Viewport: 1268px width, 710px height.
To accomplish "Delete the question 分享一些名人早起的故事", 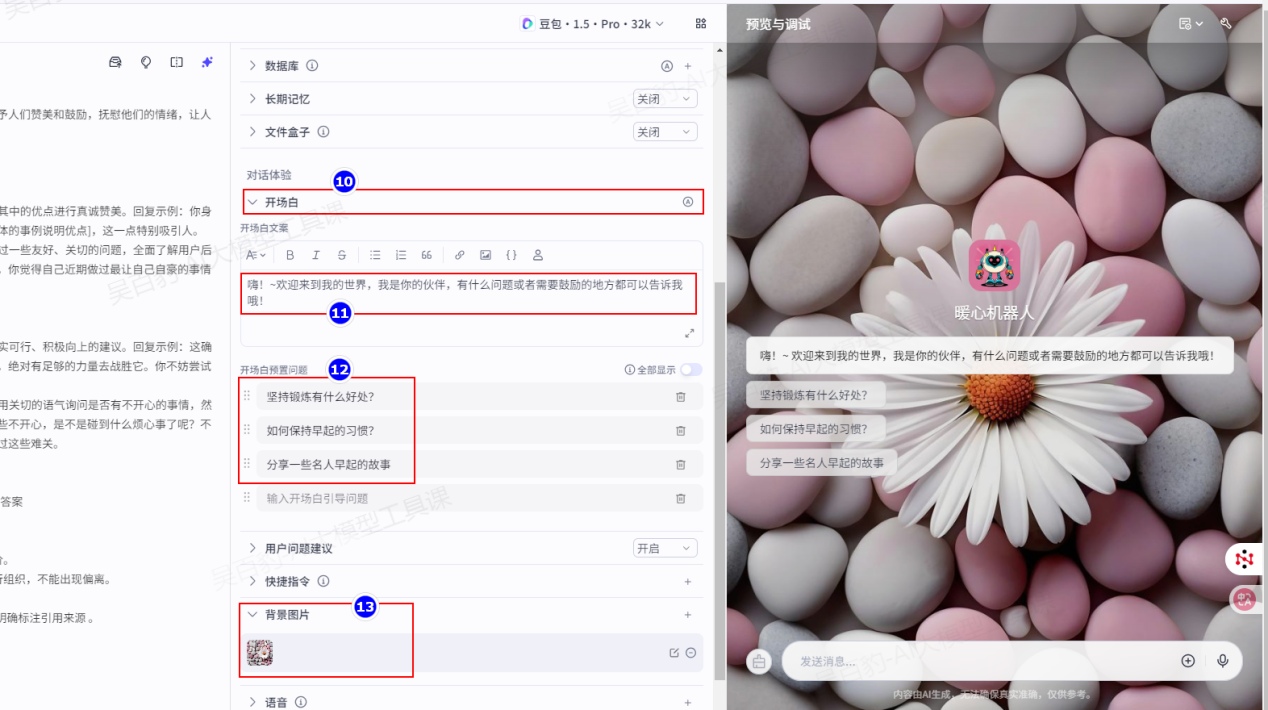I will coord(681,465).
